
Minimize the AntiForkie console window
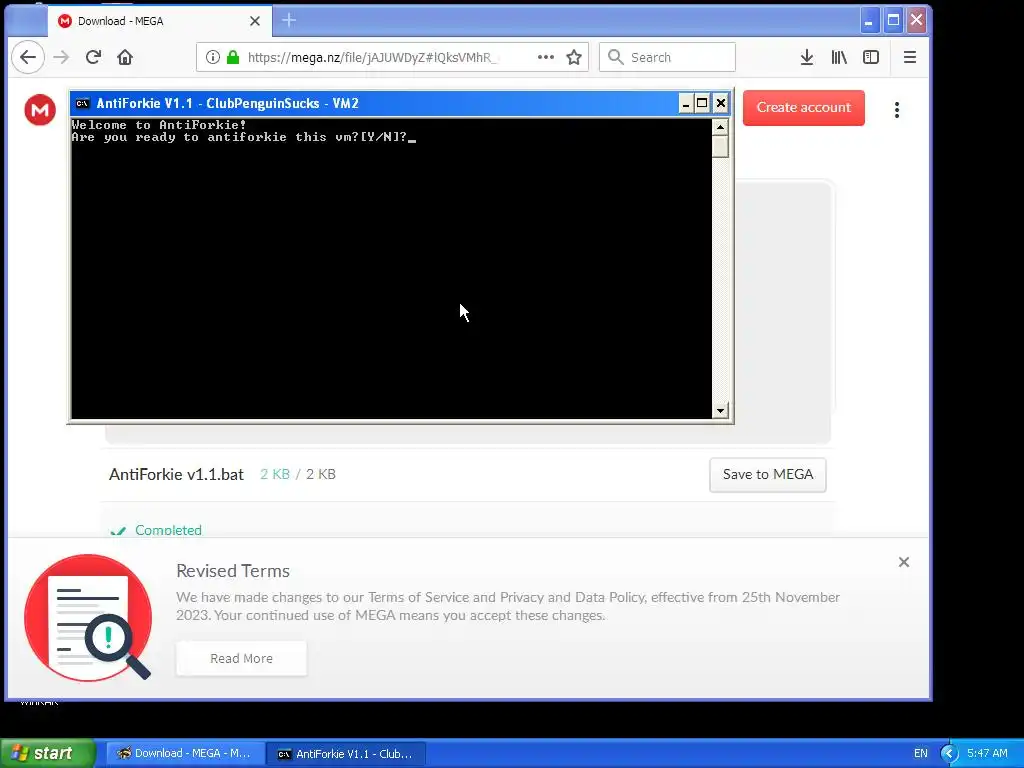[x=686, y=103]
